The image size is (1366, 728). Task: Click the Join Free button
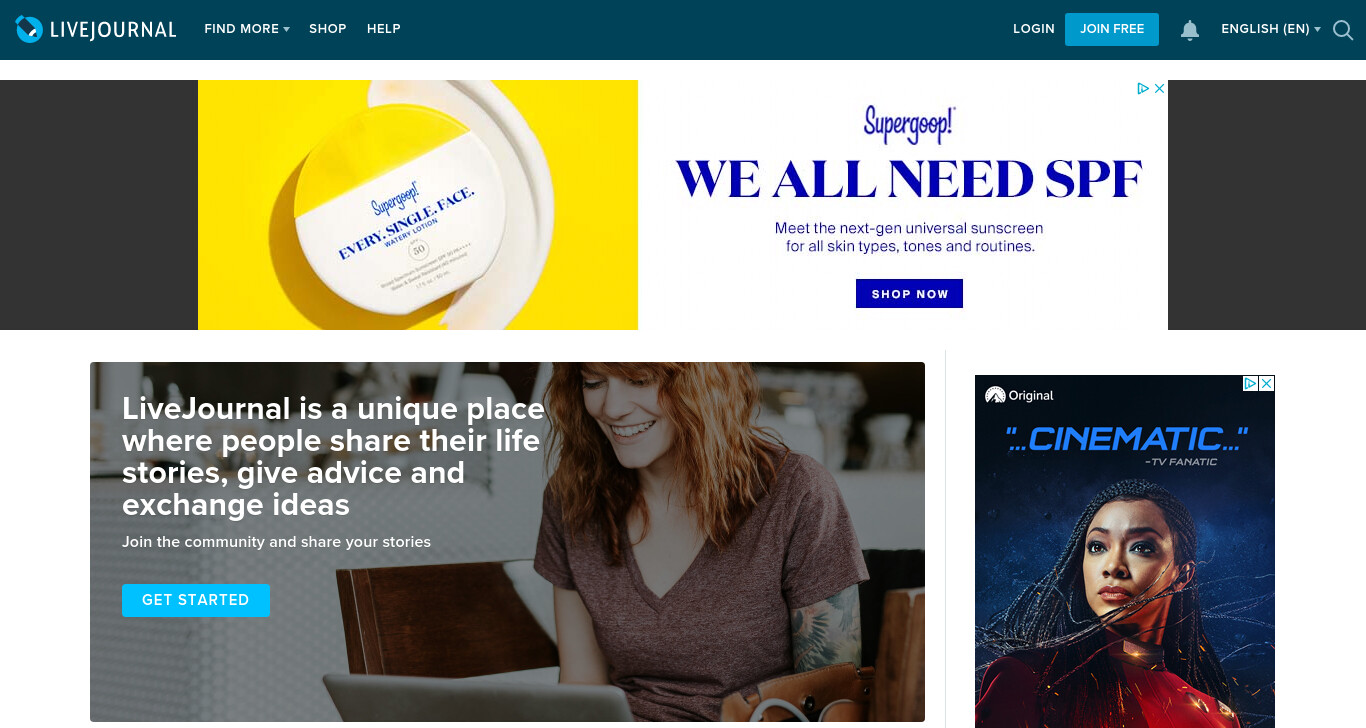1112,29
